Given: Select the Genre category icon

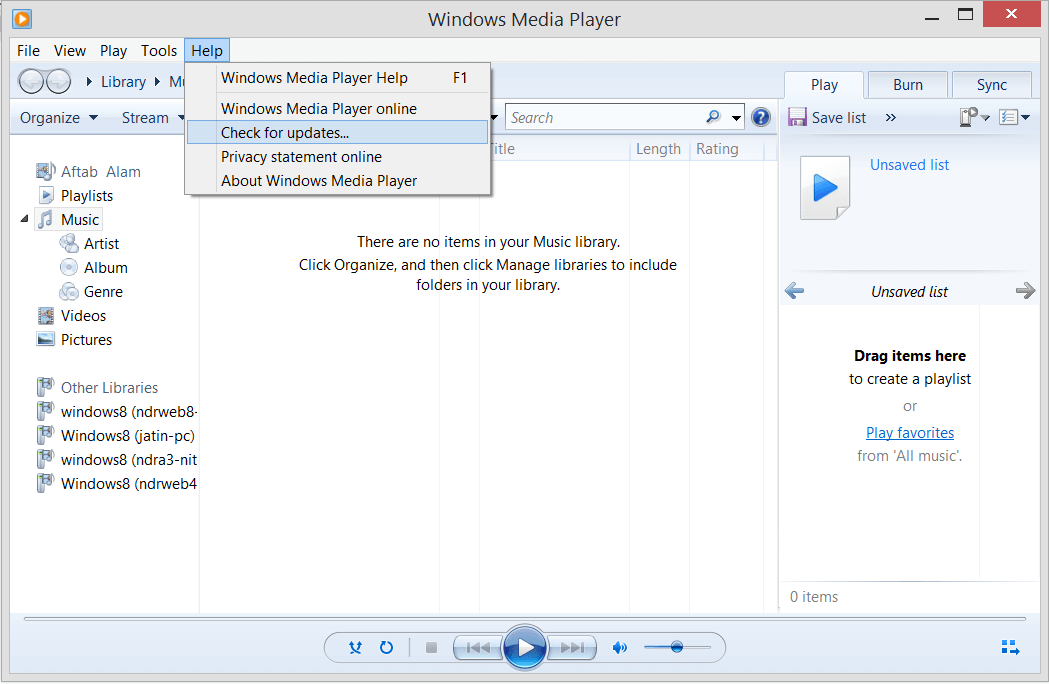Looking at the screenshot, I should pyautogui.click(x=69, y=292).
